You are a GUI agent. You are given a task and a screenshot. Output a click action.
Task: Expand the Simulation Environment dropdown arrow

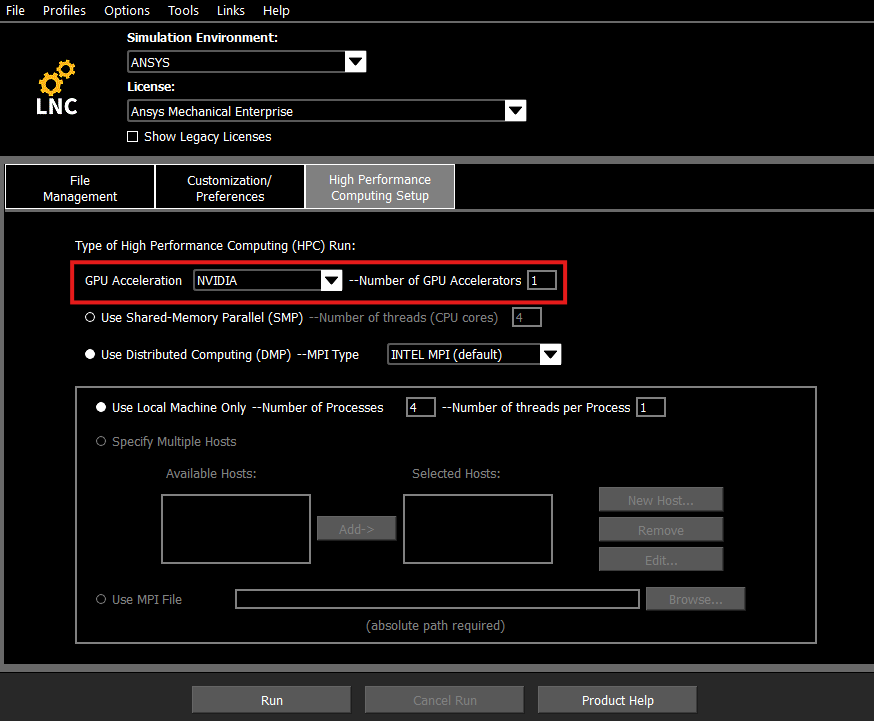(355, 62)
